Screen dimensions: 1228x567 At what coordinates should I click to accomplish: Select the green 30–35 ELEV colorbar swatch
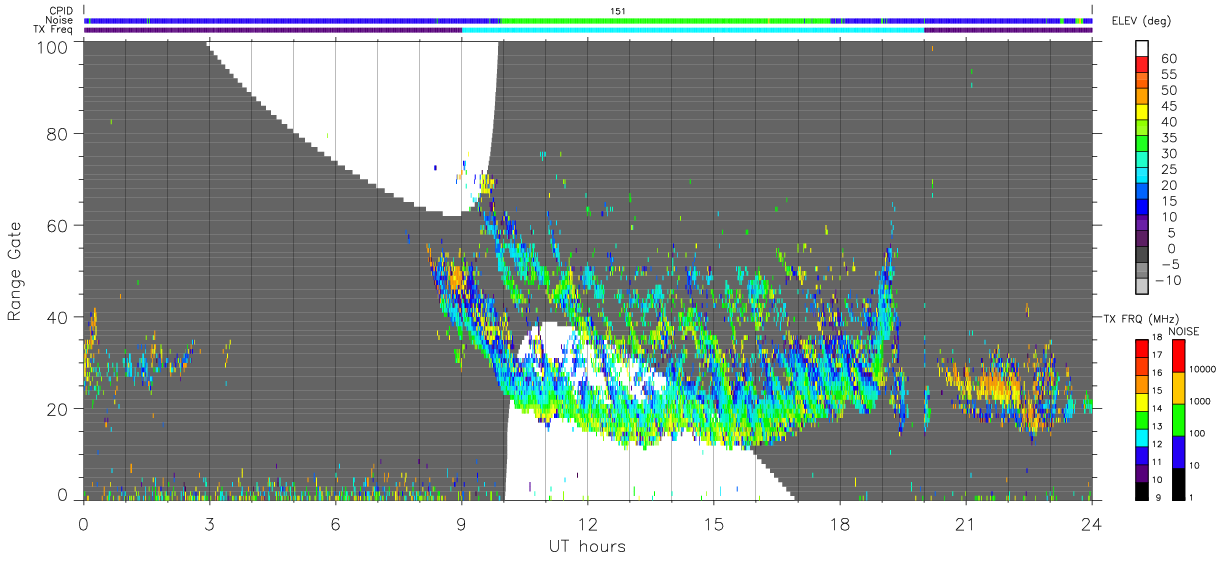coord(1142,145)
